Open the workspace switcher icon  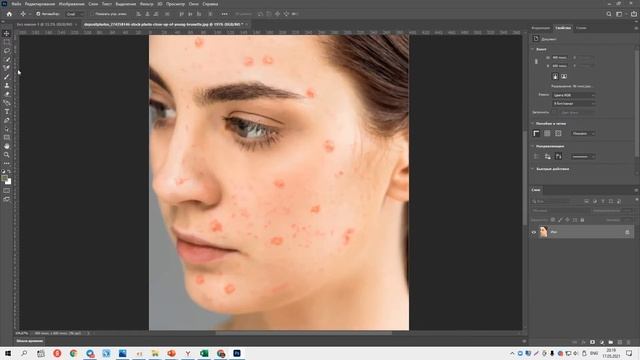tap(620, 14)
